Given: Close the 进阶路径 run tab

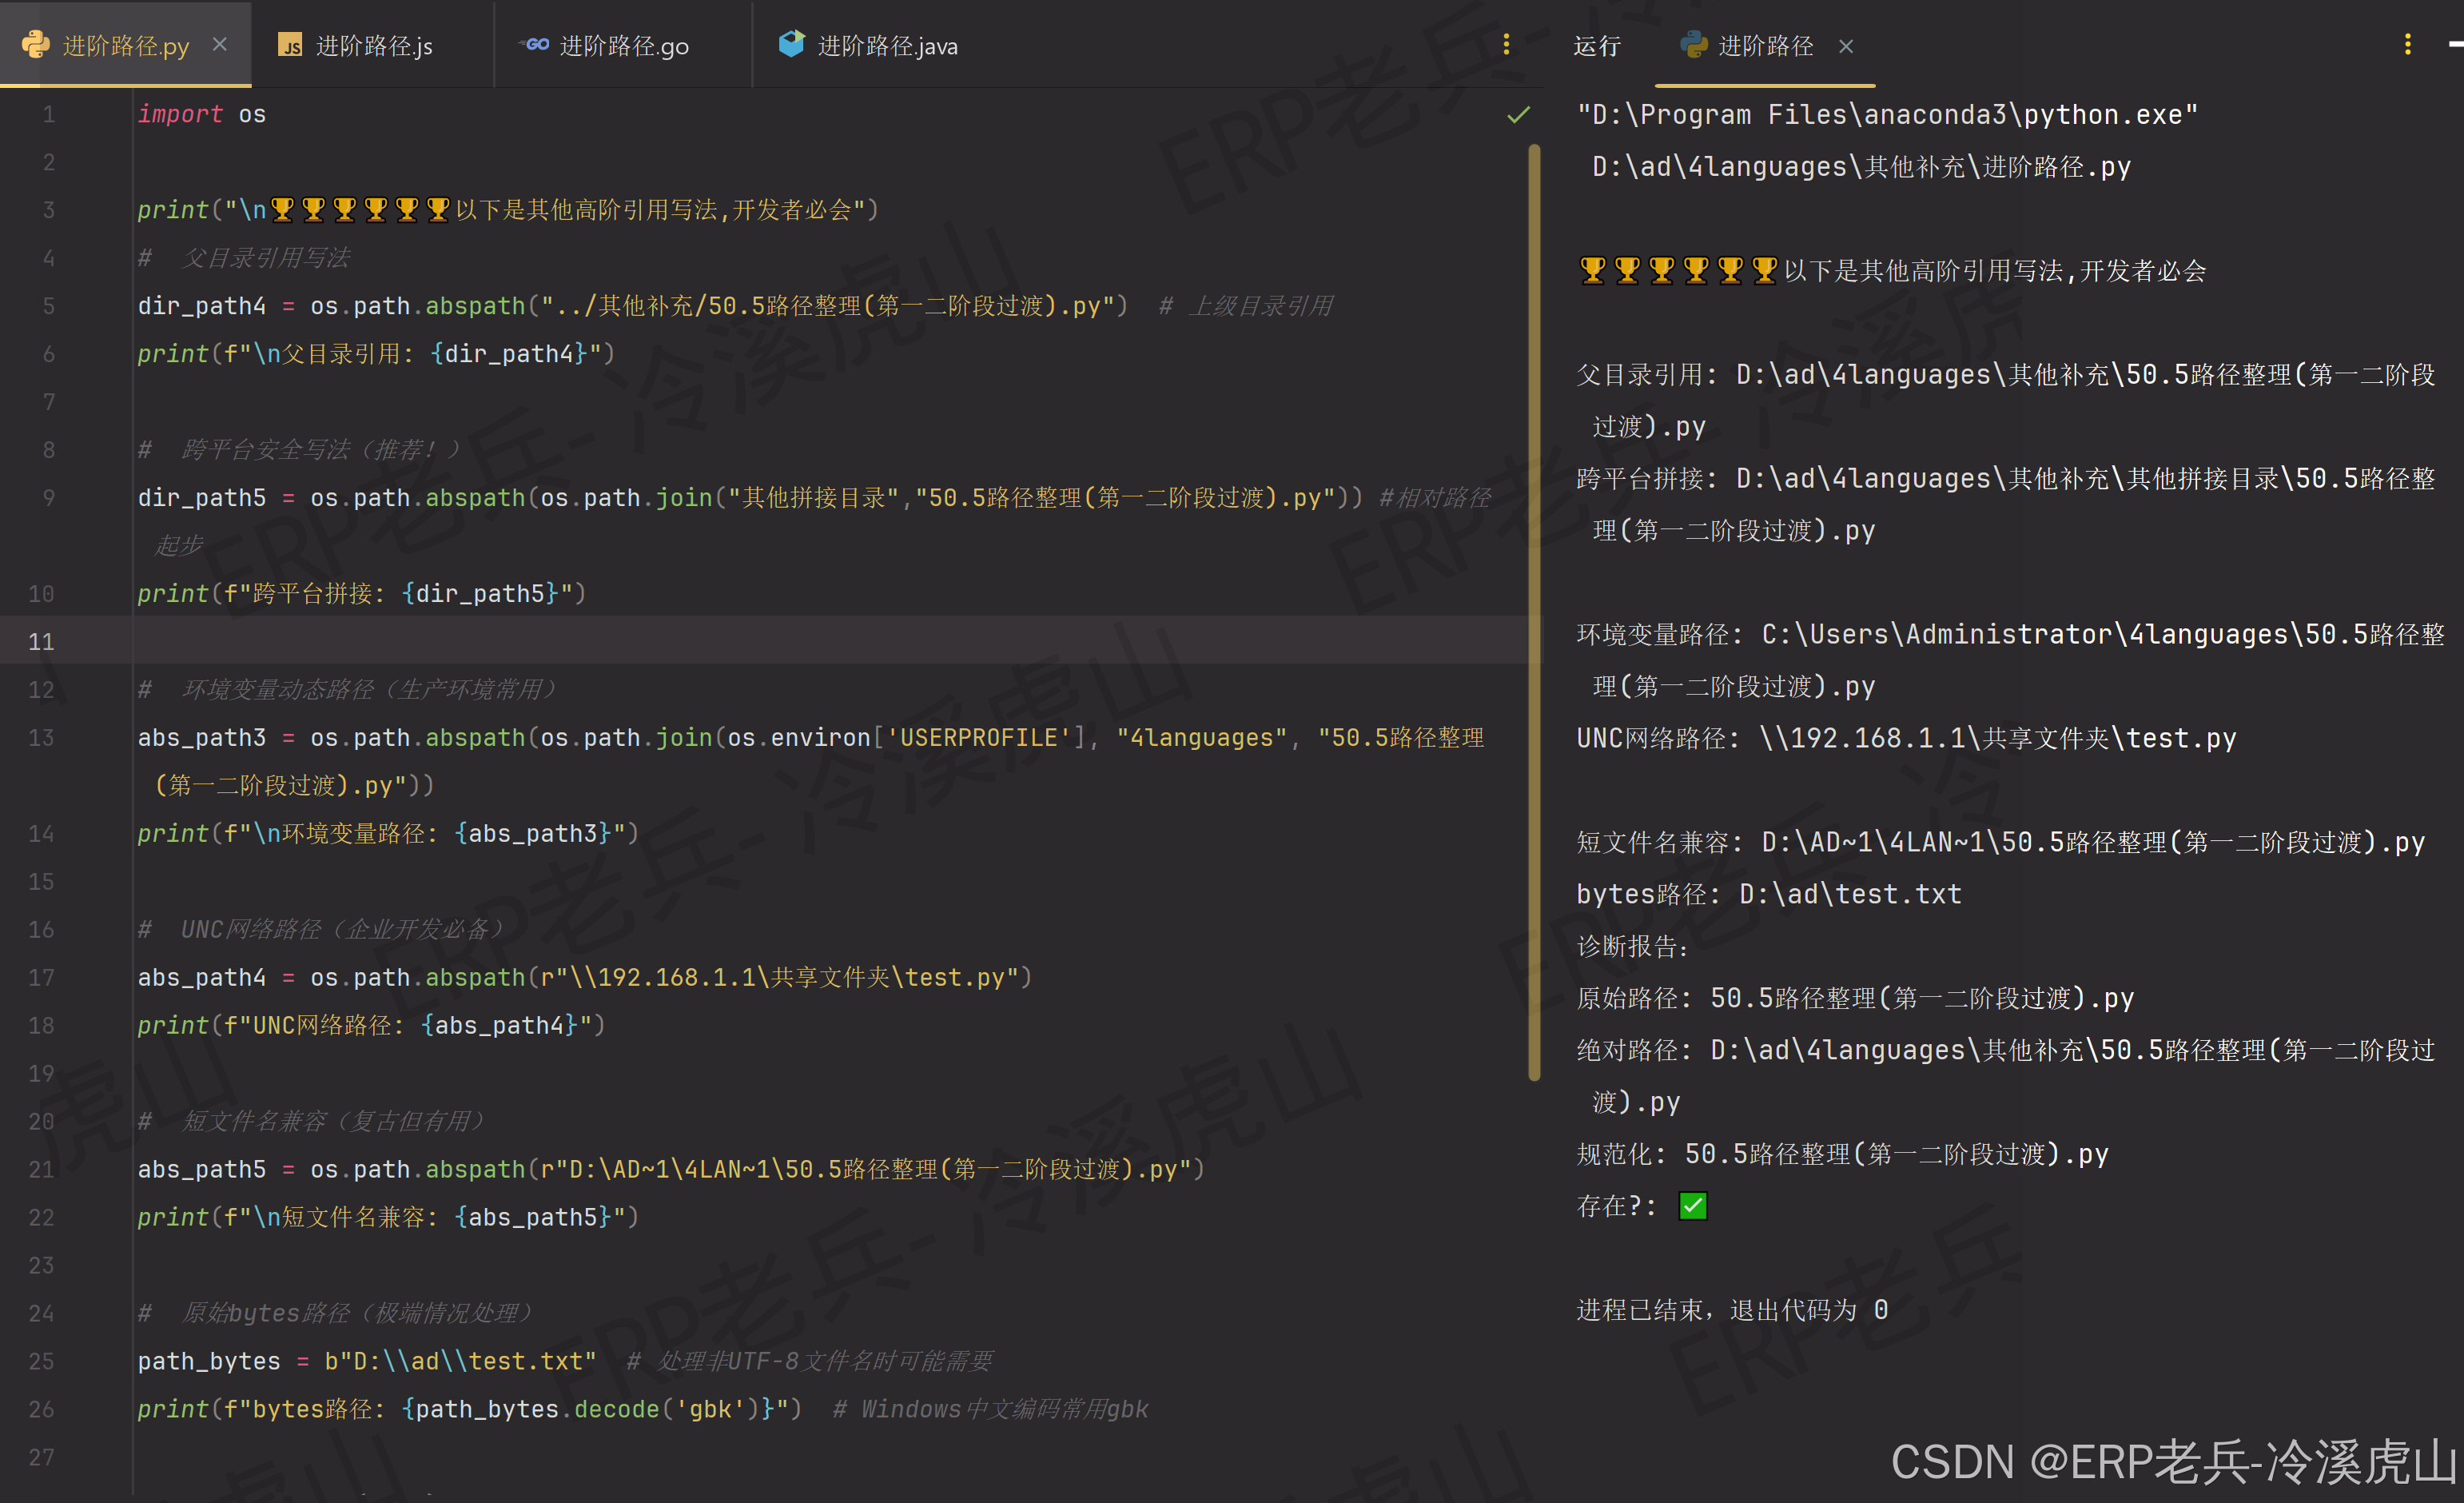Looking at the screenshot, I should pyautogui.click(x=1846, y=46).
